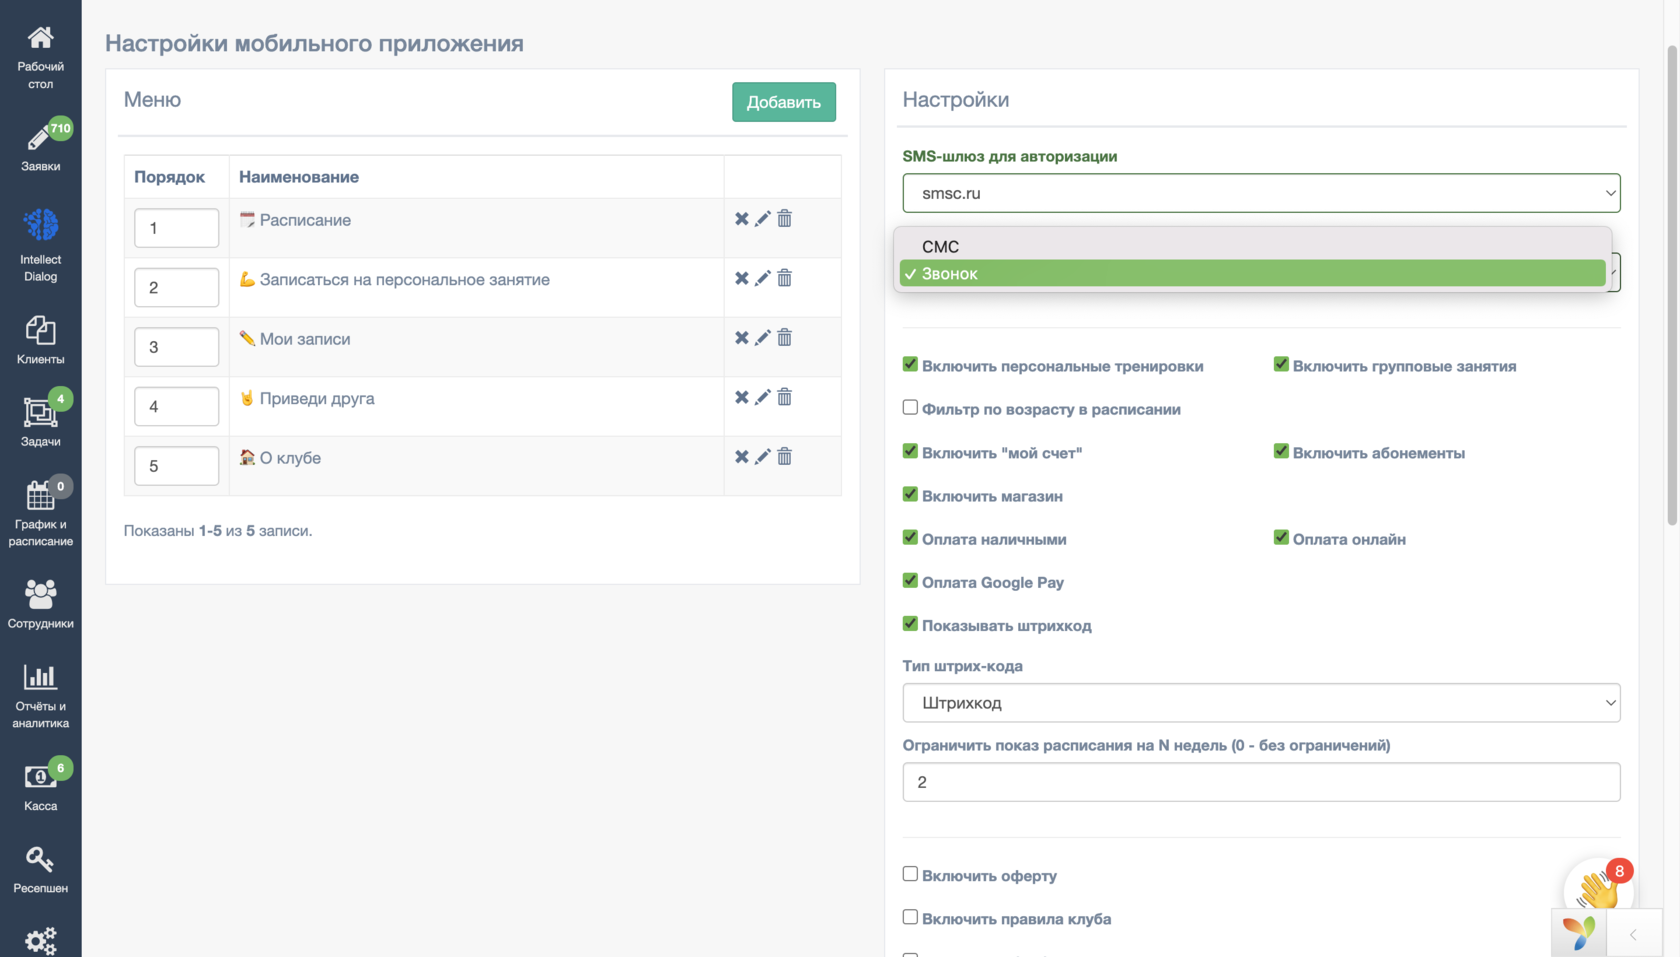Click order field with value 3

pyautogui.click(x=176, y=347)
